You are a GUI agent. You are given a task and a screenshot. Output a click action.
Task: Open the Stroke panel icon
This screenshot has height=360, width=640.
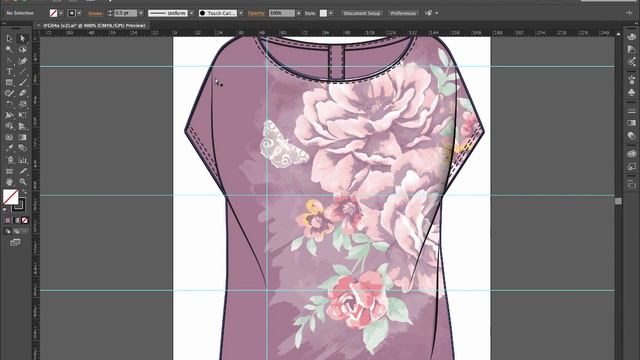631,111
